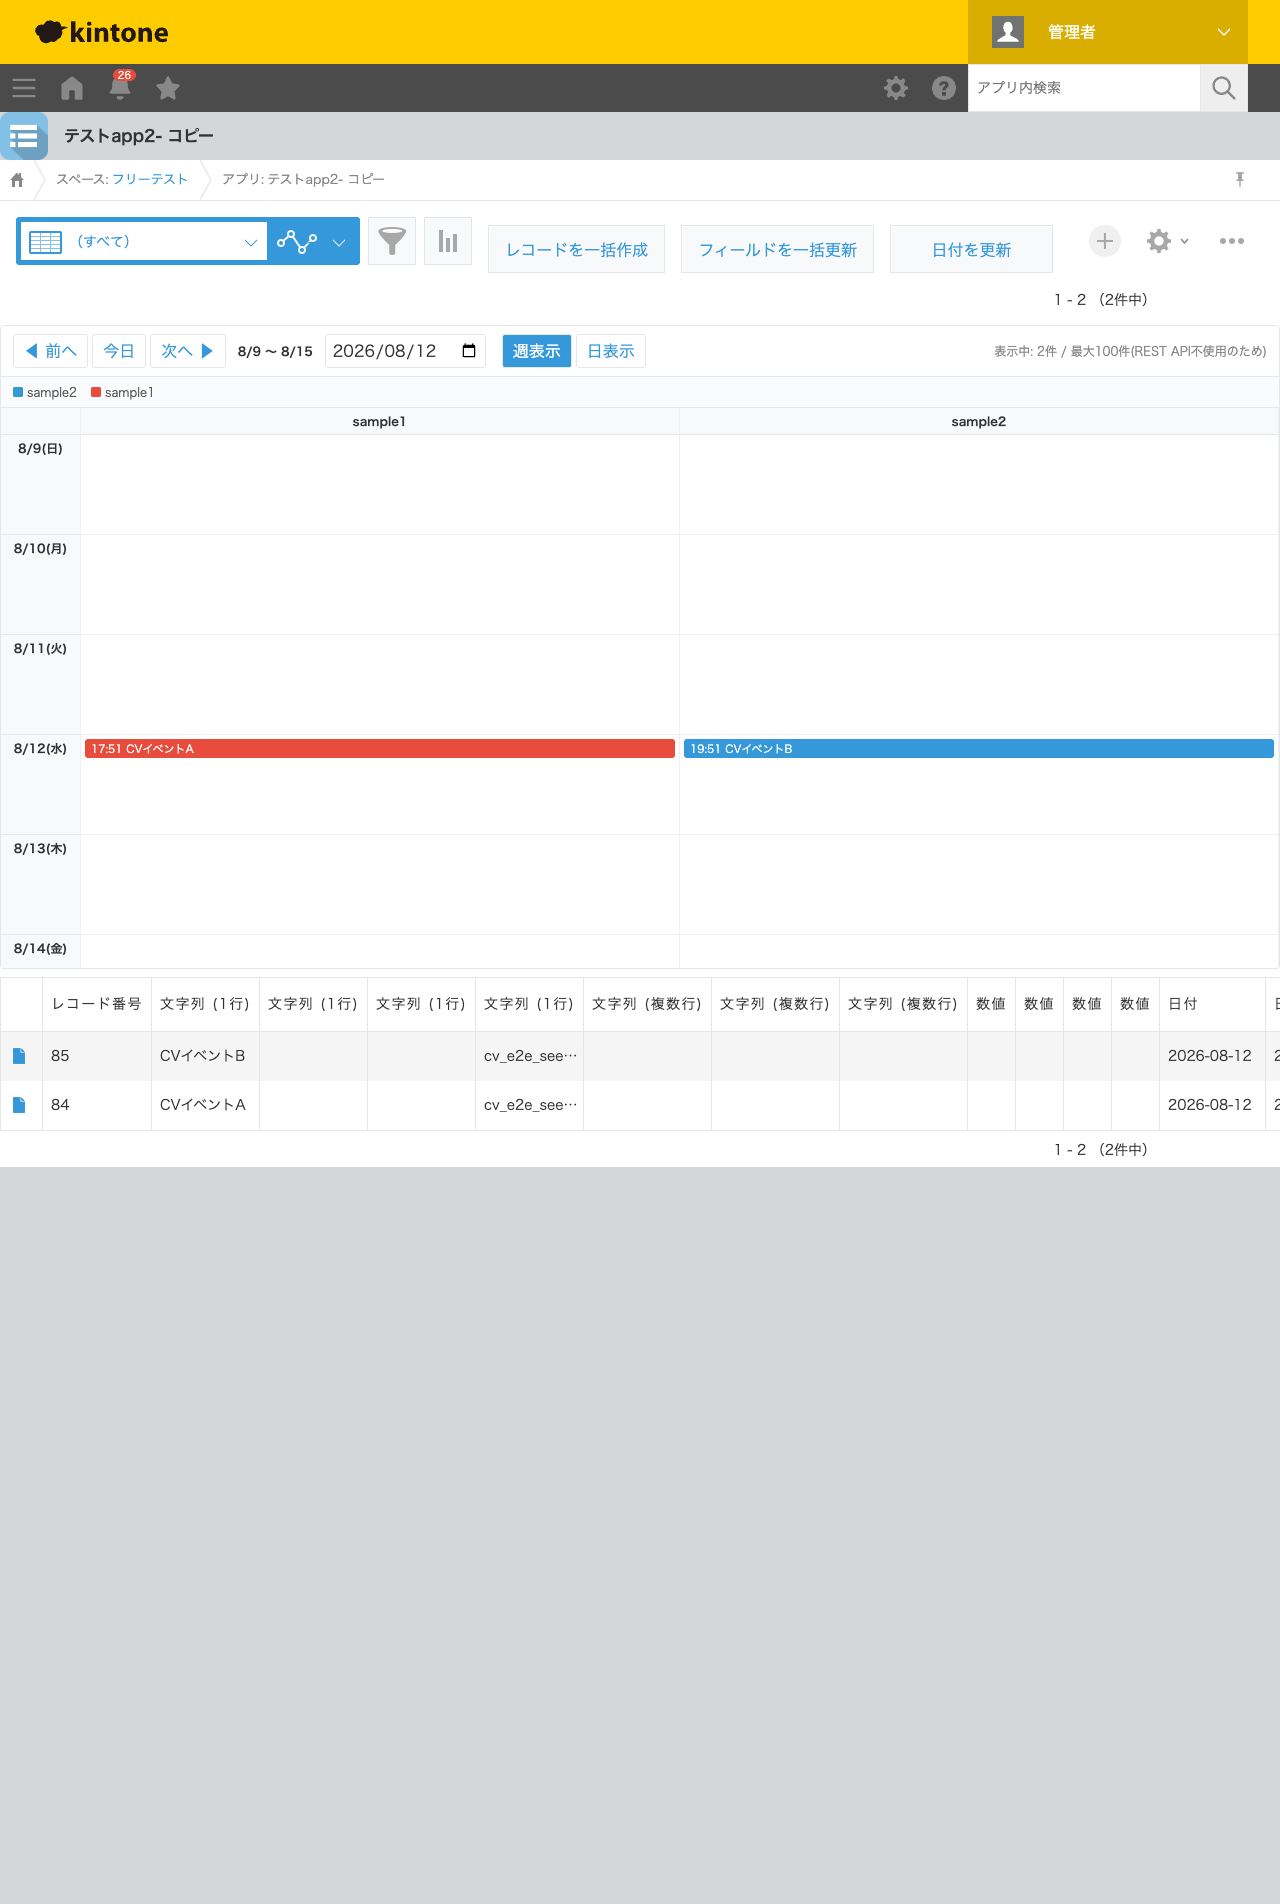This screenshot has height=1904, width=1280.
Task: Expand the 管理者 user menu
Action: point(1108,32)
